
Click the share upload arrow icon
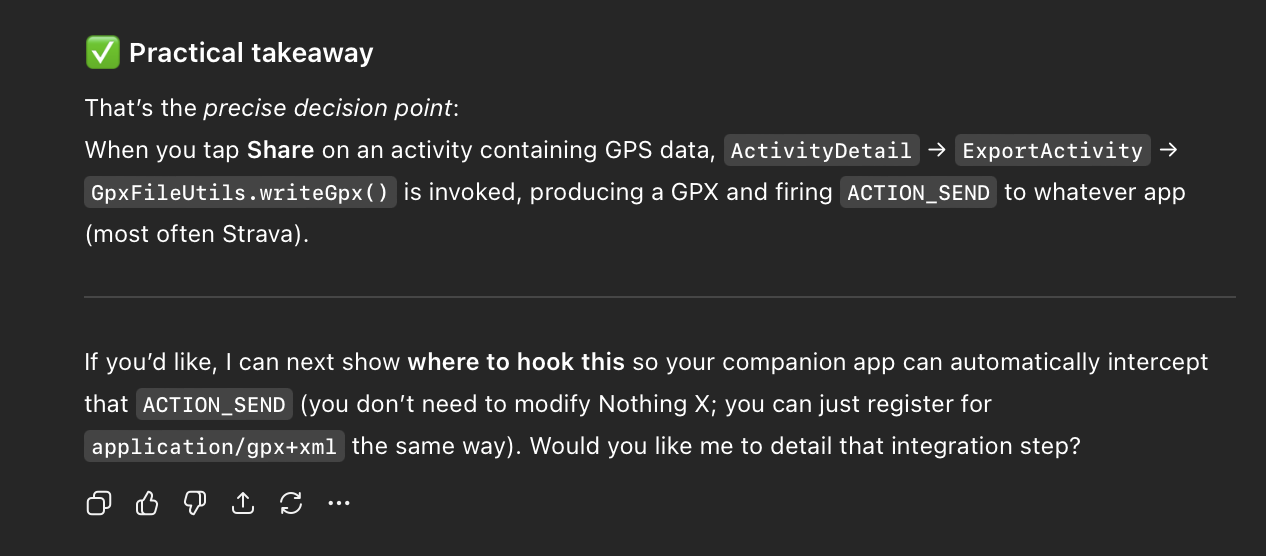pos(243,503)
